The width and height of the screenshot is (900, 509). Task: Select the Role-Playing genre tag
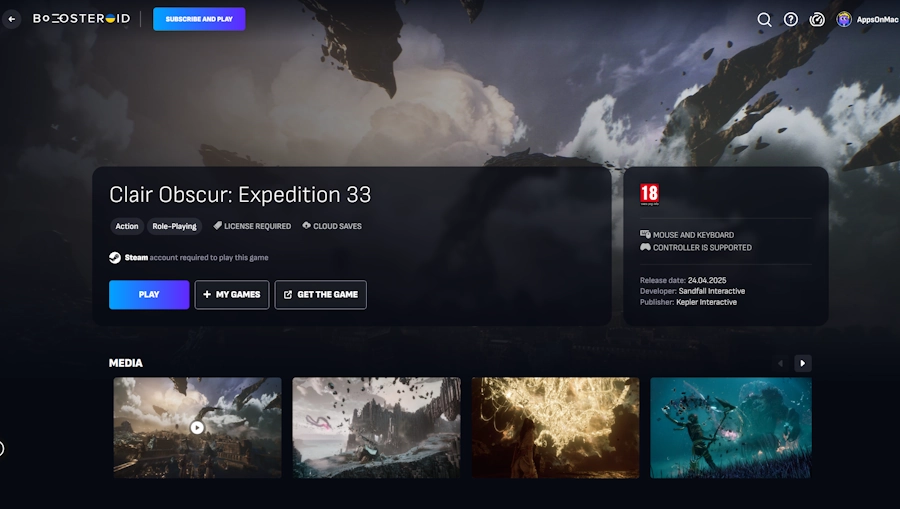point(174,226)
